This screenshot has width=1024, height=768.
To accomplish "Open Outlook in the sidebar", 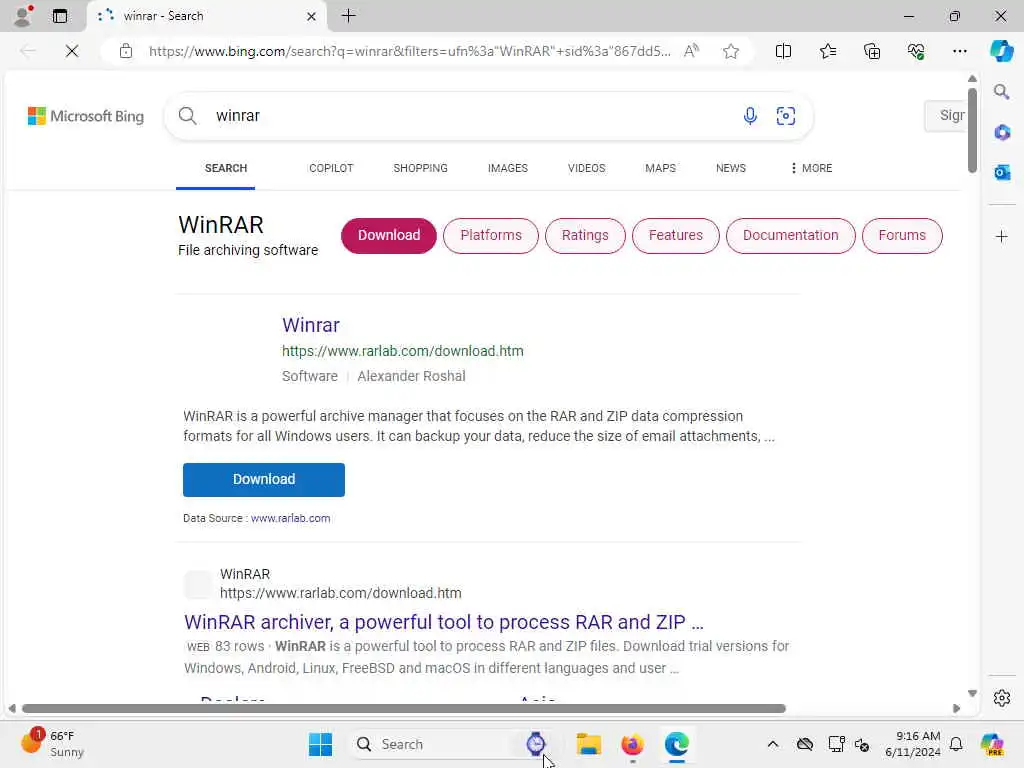I will [1002, 172].
